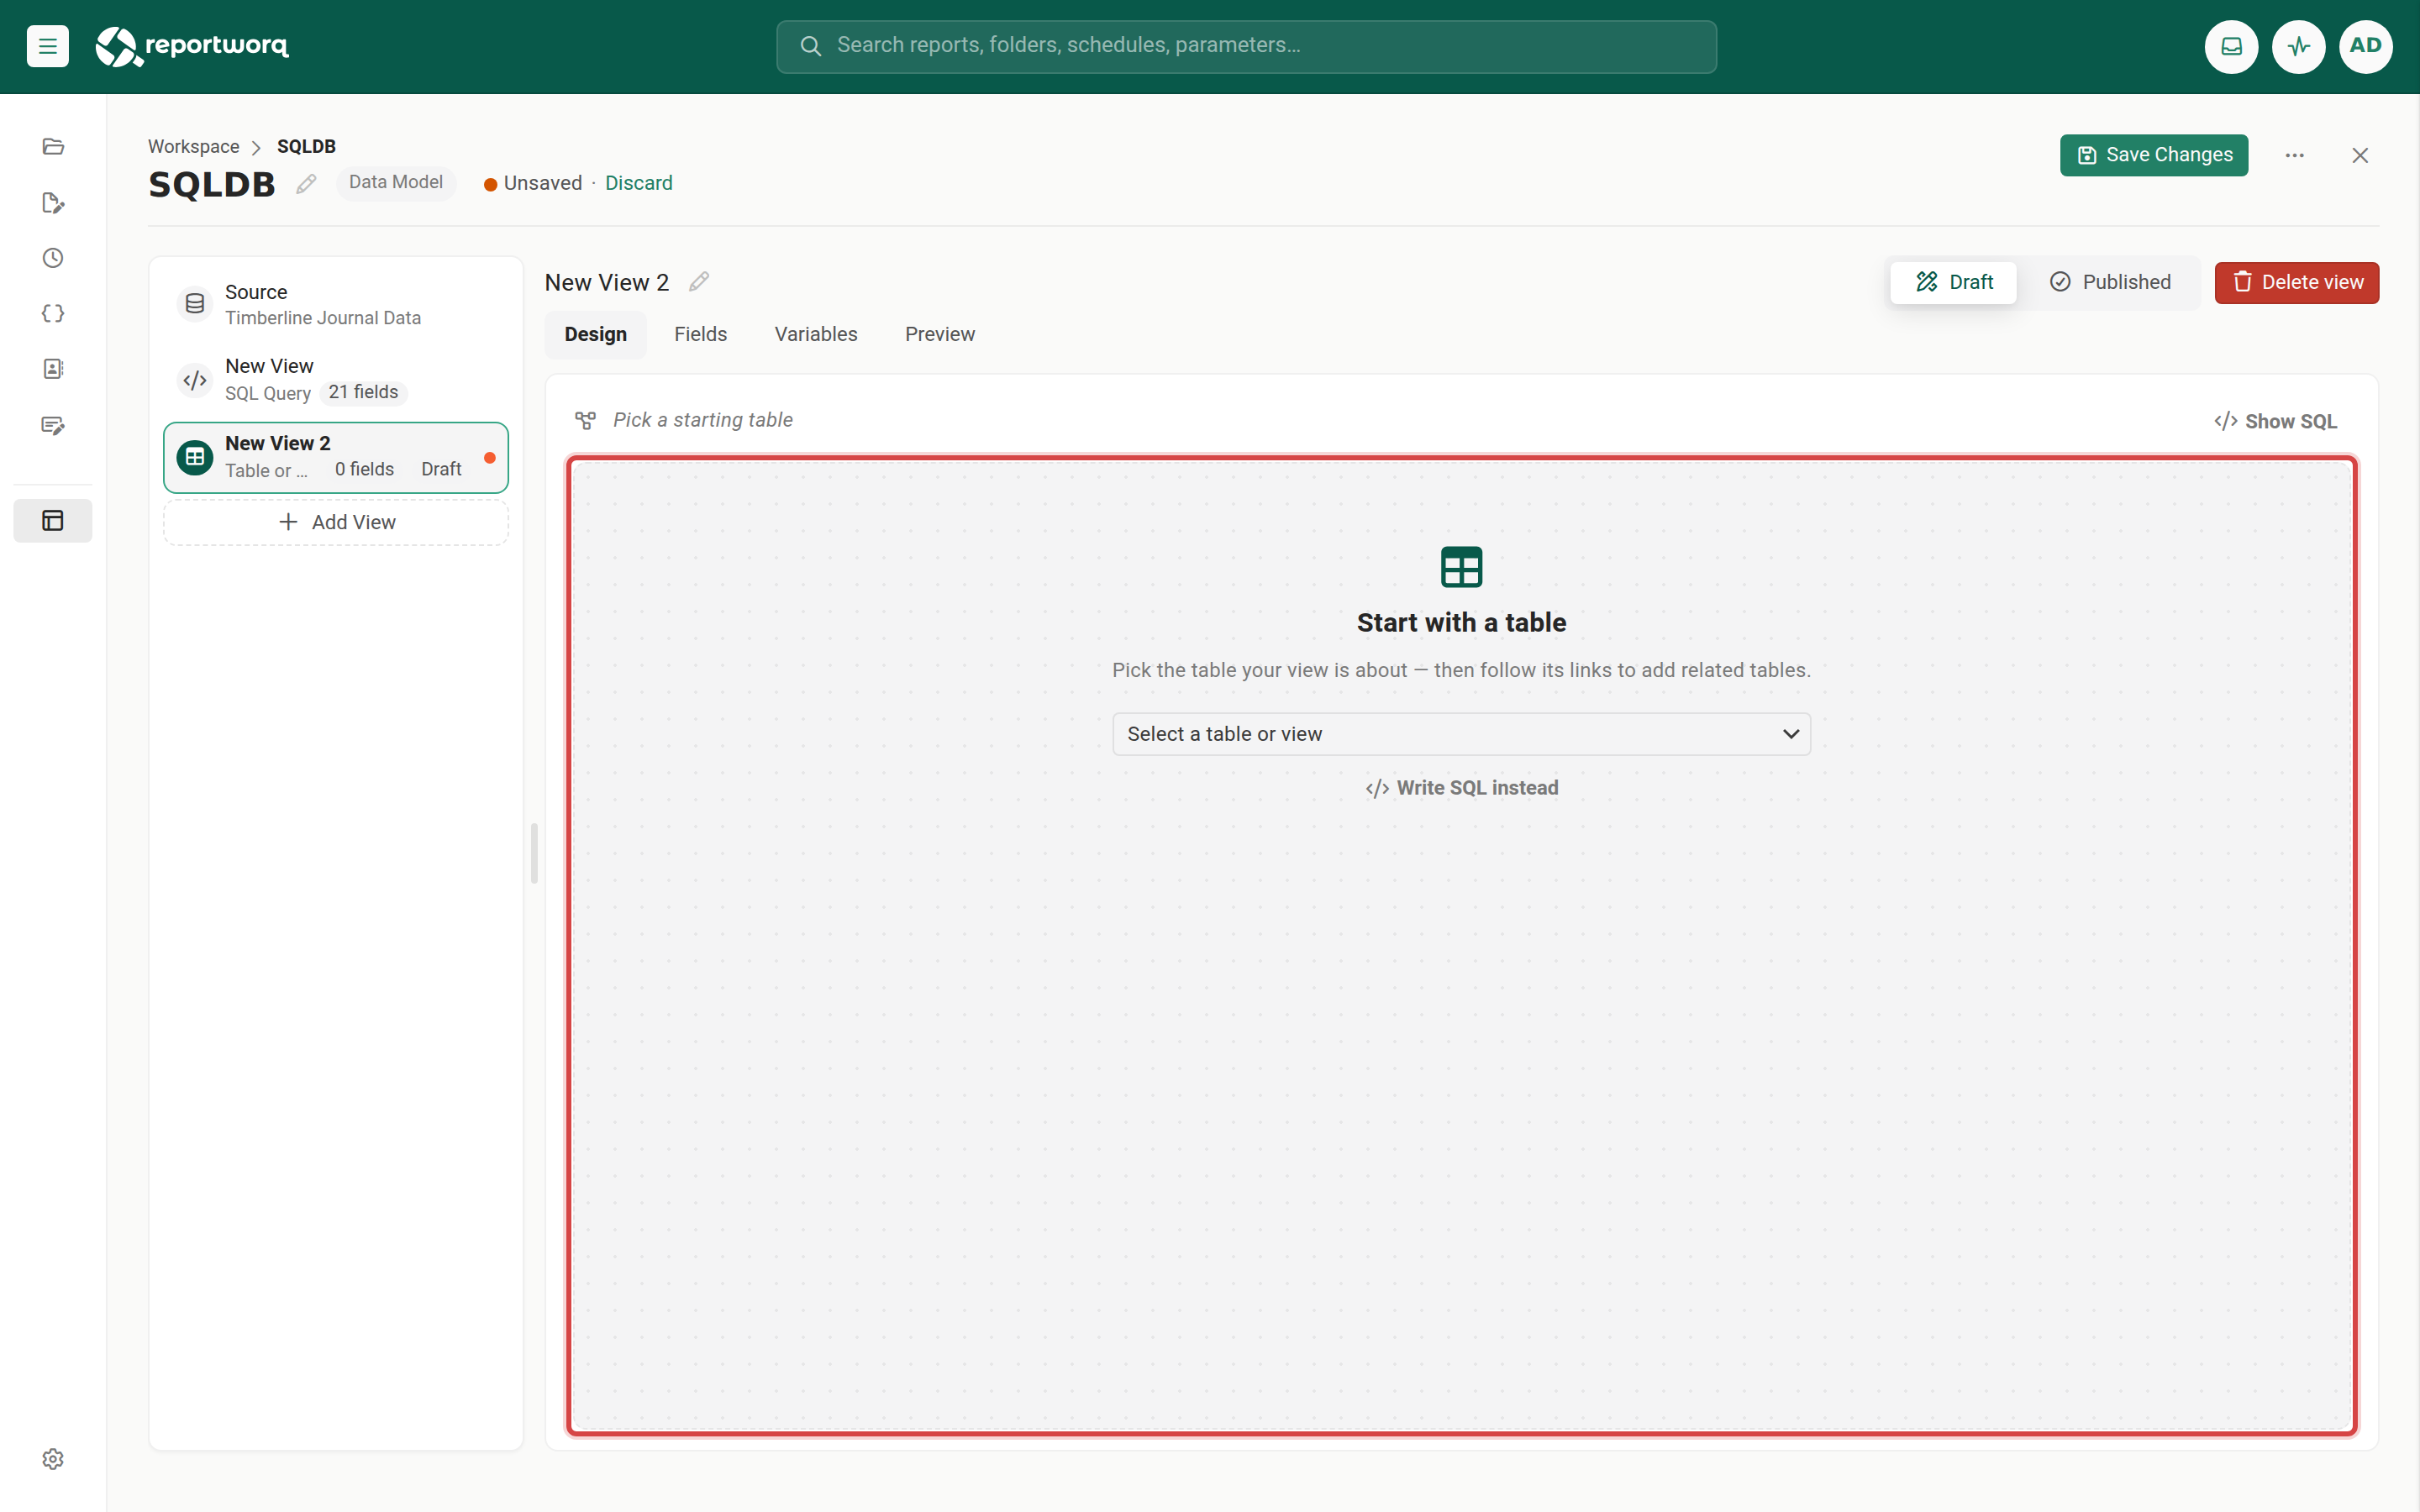The width and height of the screenshot is (2420, 1512).
Task: Open the hamburger menu button
Action: (x=47, y=46)
